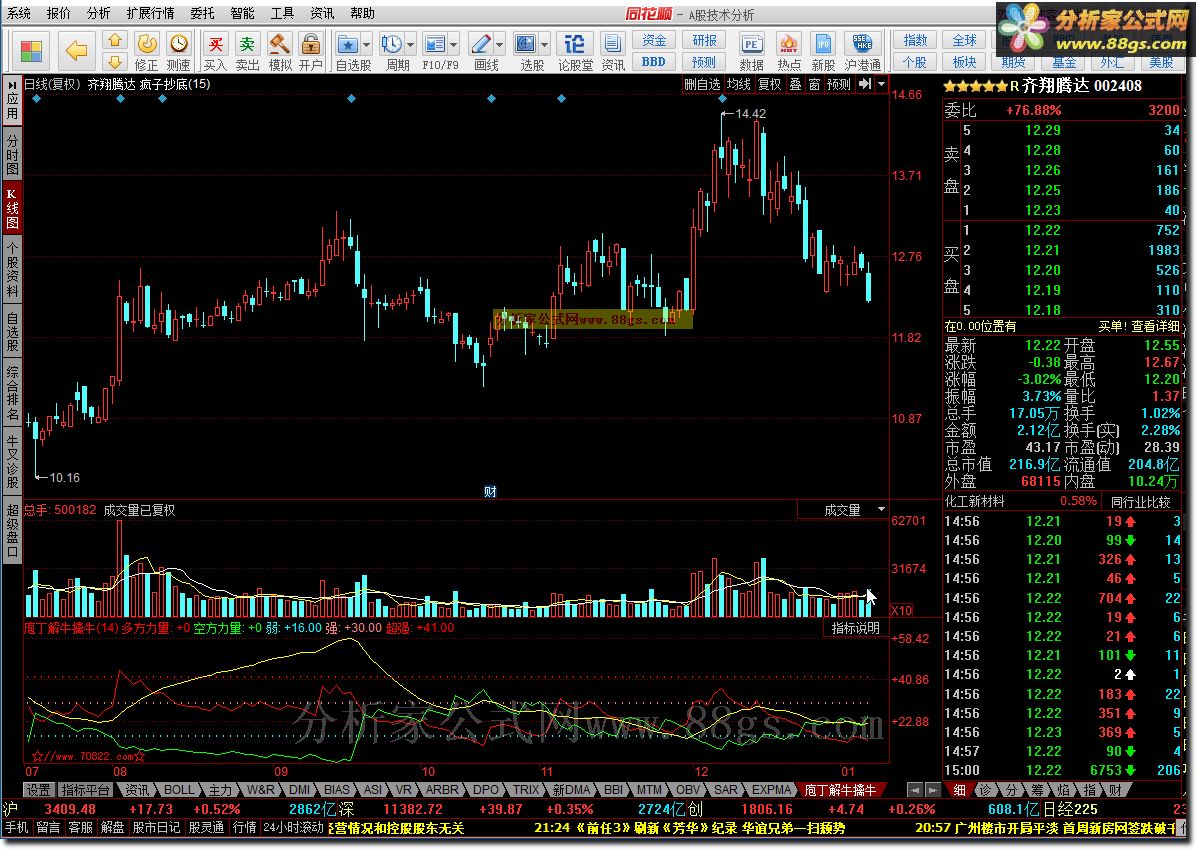Click the 买入 buy icon
This screenshot has width=1198, height=850.
coord(215,51)
